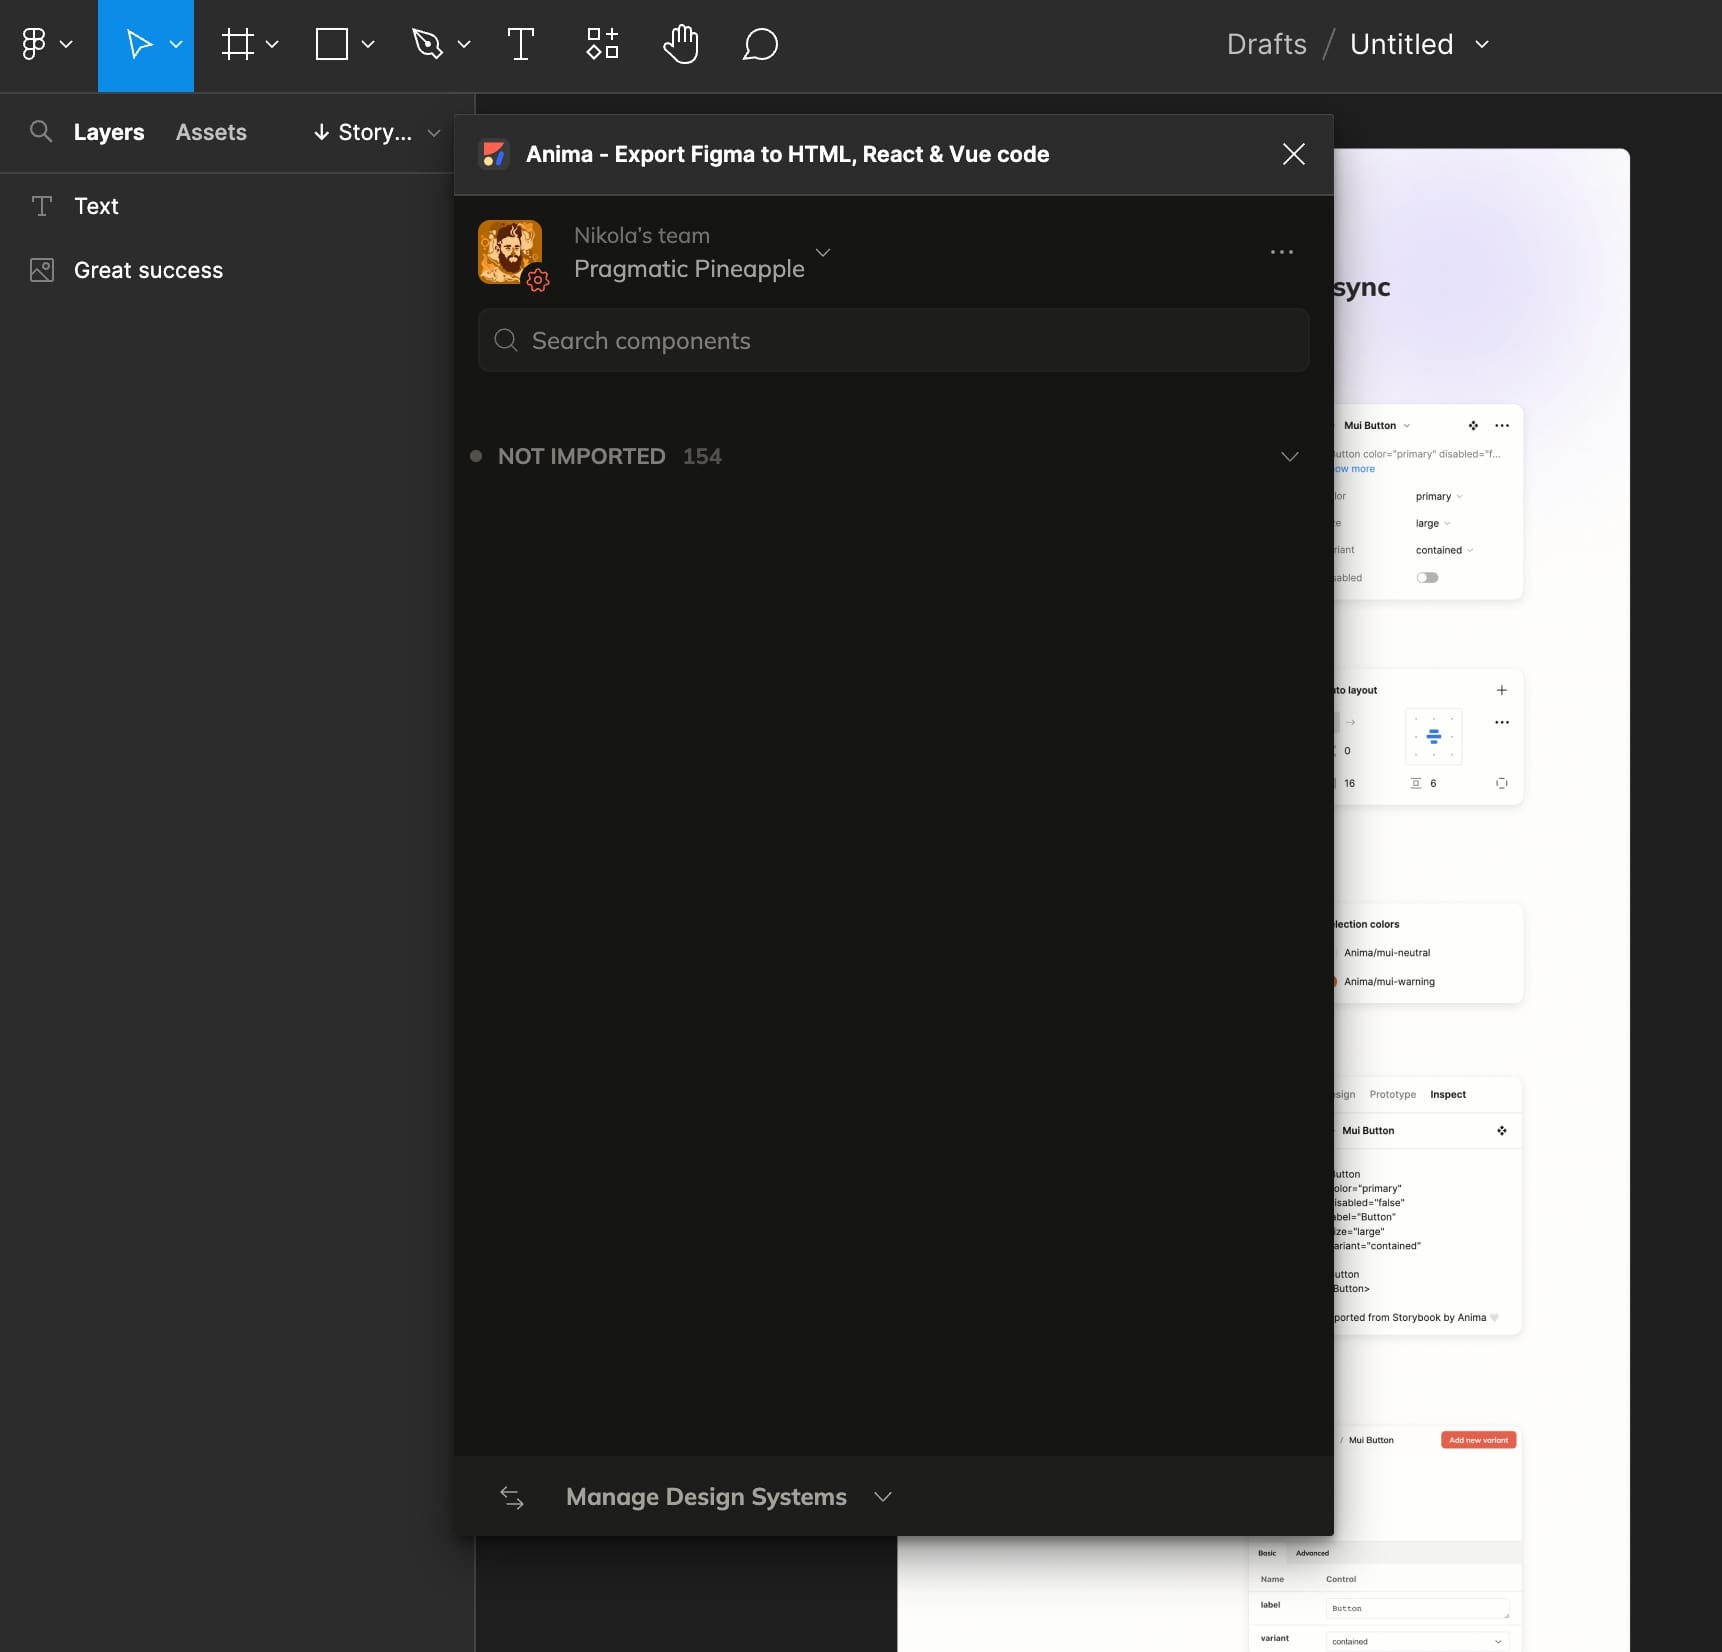Search layers with magnifier icon
The height and width of the screenshot is (1652, 1722).
(x=40, y=132)
